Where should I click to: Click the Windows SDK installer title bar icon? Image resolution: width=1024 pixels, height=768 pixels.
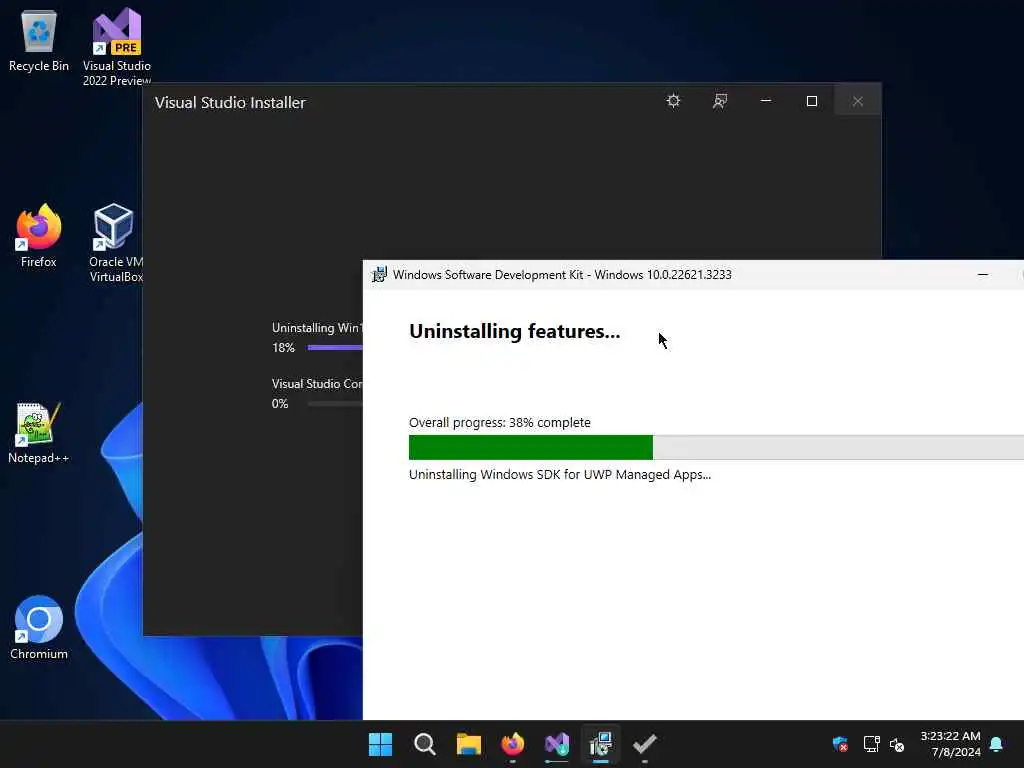point(379,275)
